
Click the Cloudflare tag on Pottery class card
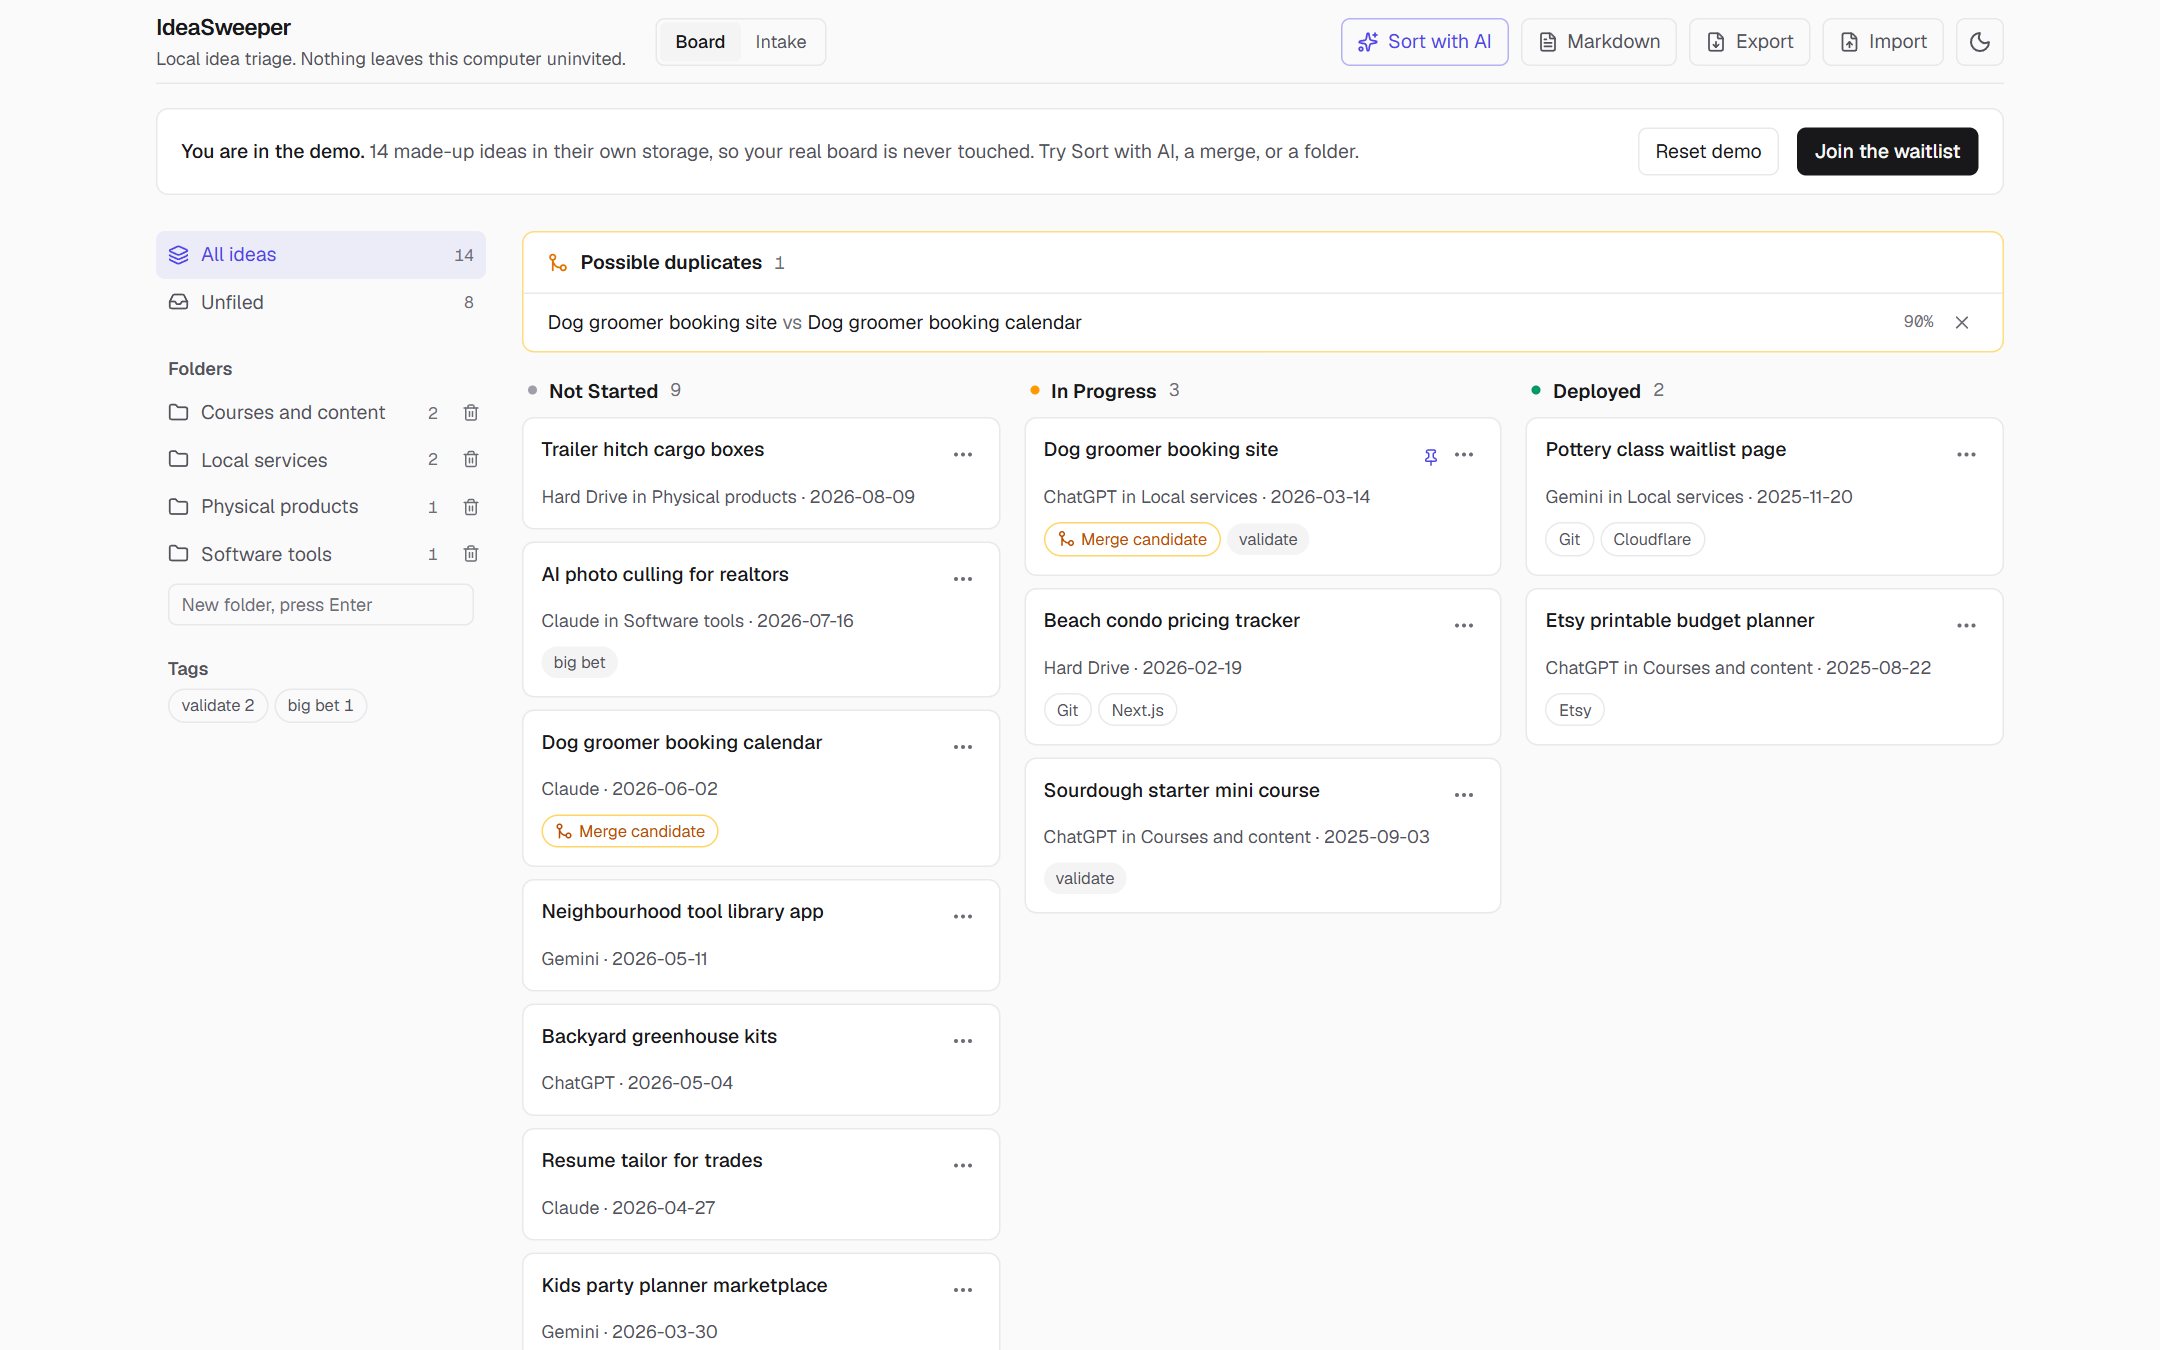click(x=1652, y=540)
